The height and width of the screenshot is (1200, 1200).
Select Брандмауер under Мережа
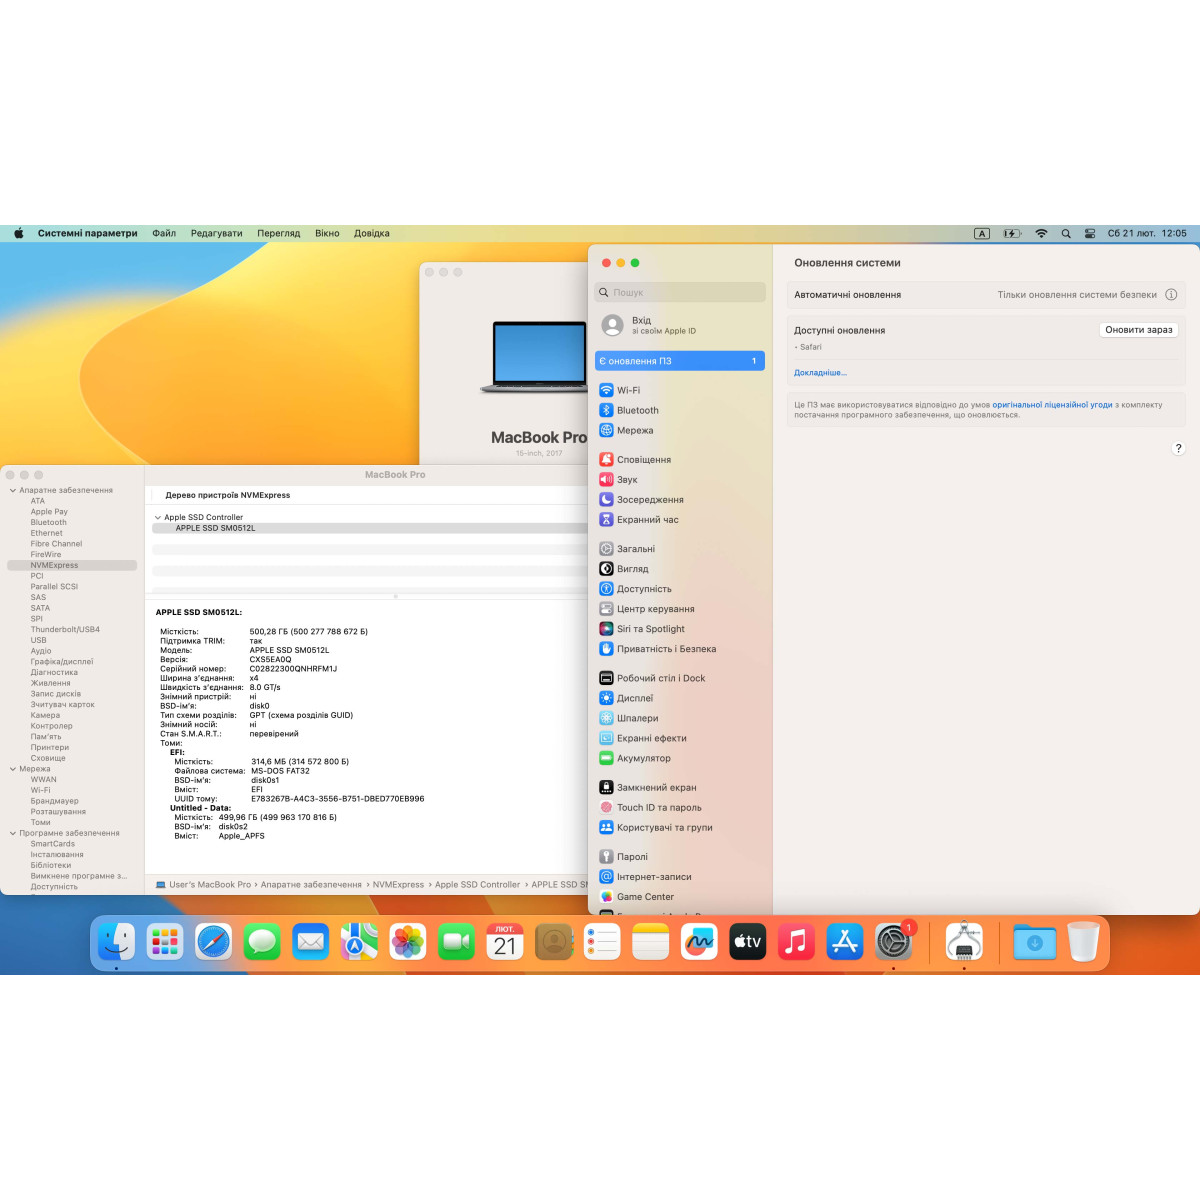[x=54, y=801]
